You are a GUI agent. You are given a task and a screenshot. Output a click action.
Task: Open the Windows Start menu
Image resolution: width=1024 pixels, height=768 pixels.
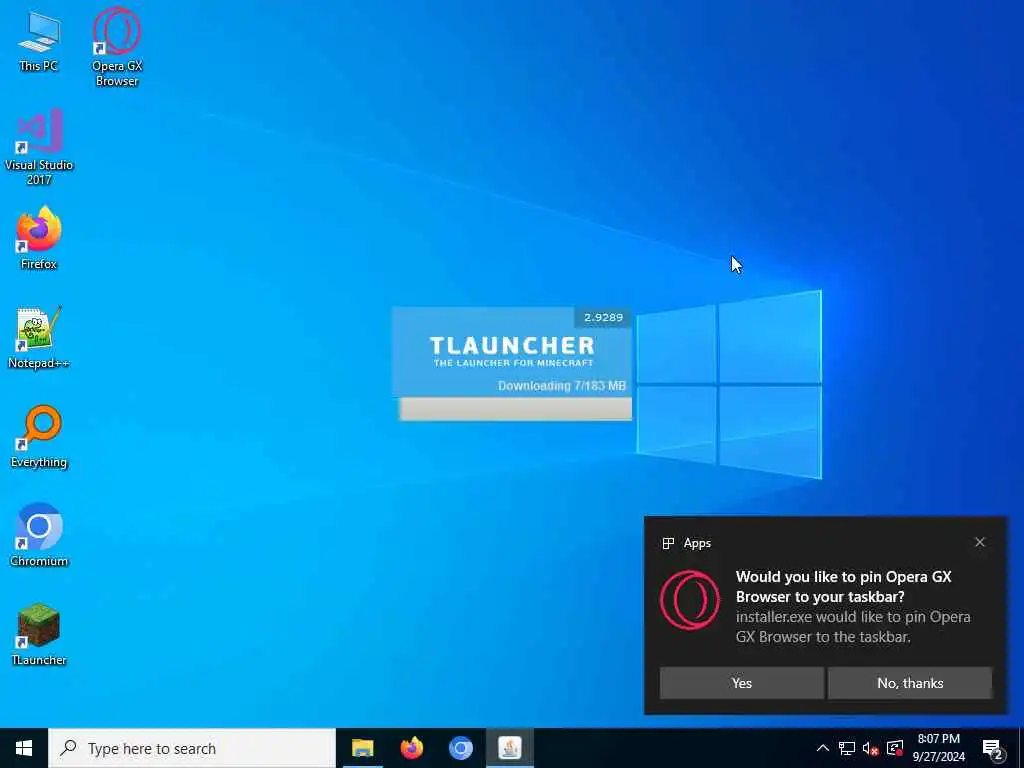coord(24,748)
